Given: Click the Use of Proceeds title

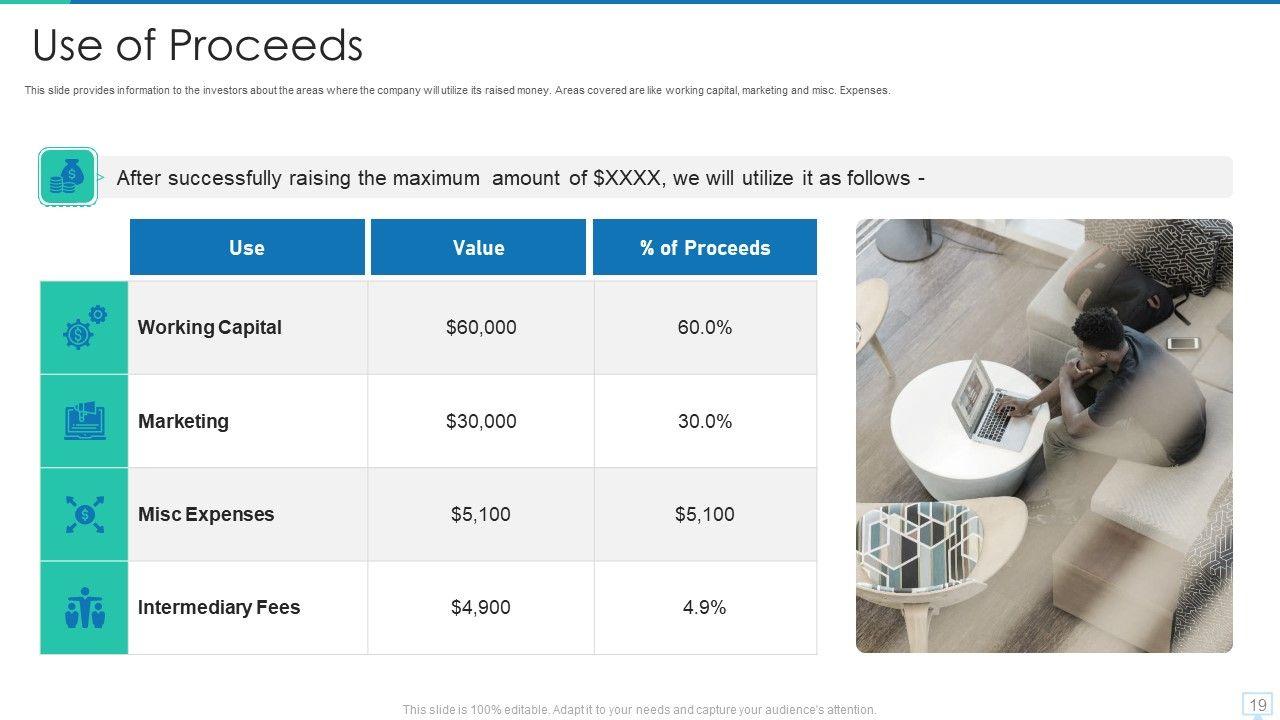Looking at the screenshot, I should click(x=197, y=46).
